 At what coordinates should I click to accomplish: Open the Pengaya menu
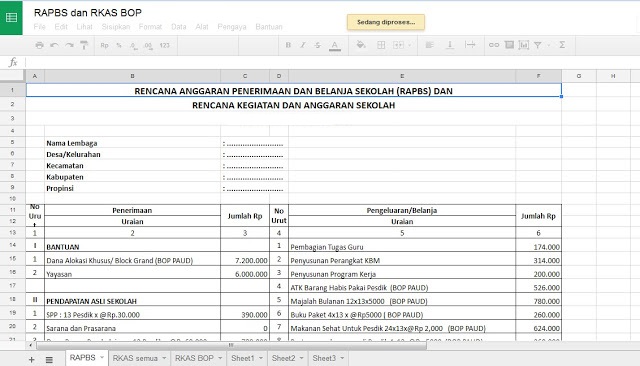coord(232,27)
